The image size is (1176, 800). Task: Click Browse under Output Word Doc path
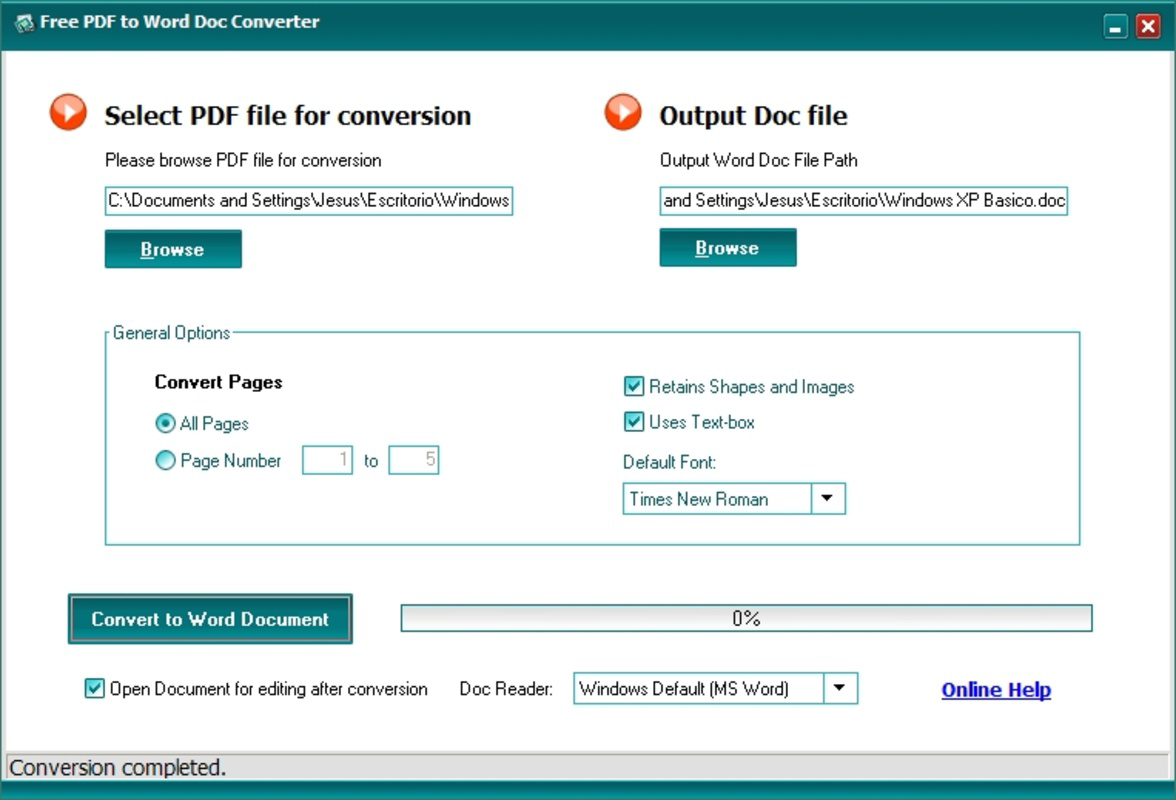(x=728, y=247)
